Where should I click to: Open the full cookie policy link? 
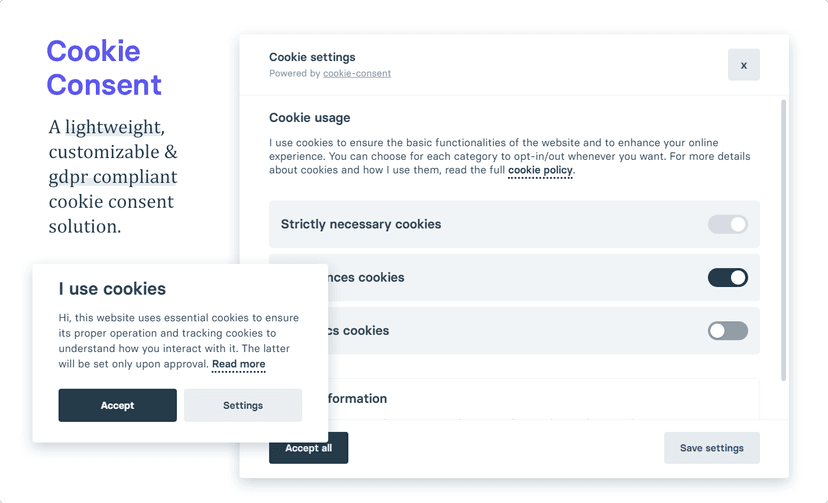tap(540, 171)
